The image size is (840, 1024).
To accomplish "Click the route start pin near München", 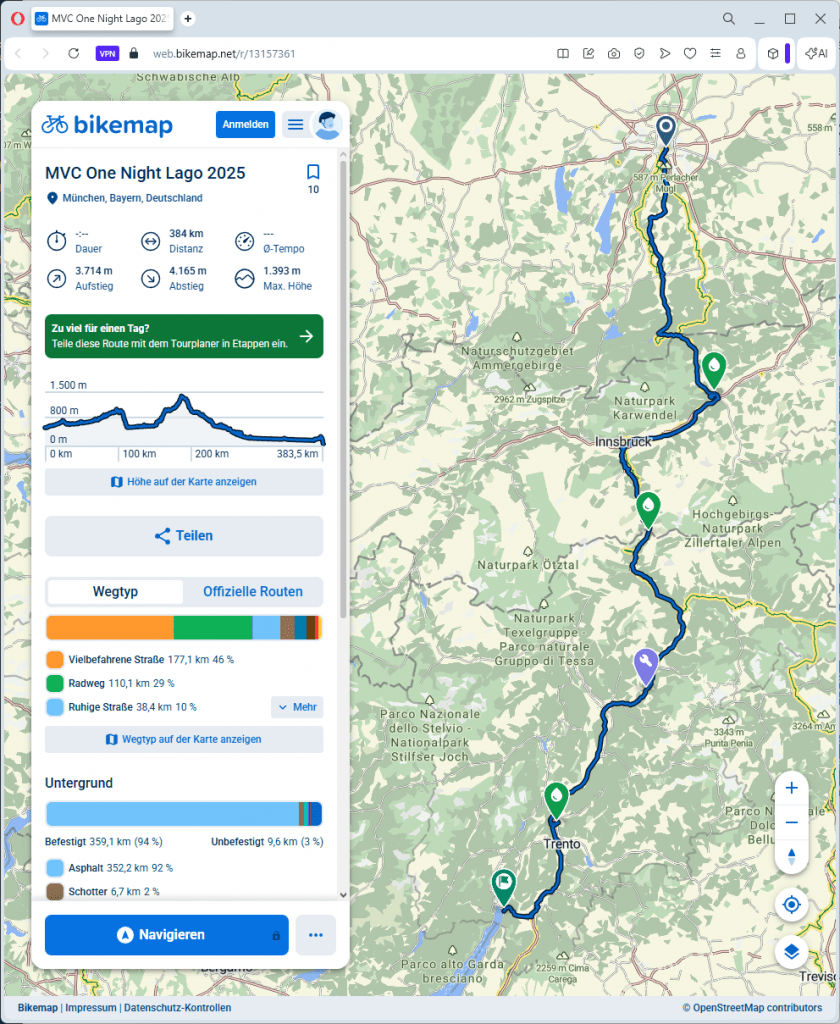I will 666,130.
